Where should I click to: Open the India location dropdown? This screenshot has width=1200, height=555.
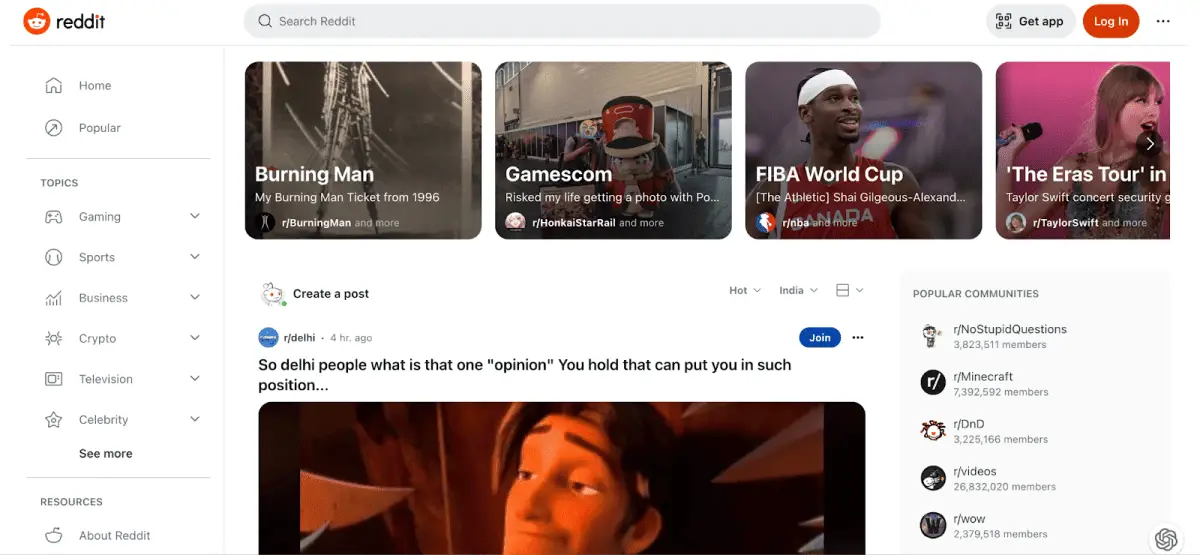point(799,290)
